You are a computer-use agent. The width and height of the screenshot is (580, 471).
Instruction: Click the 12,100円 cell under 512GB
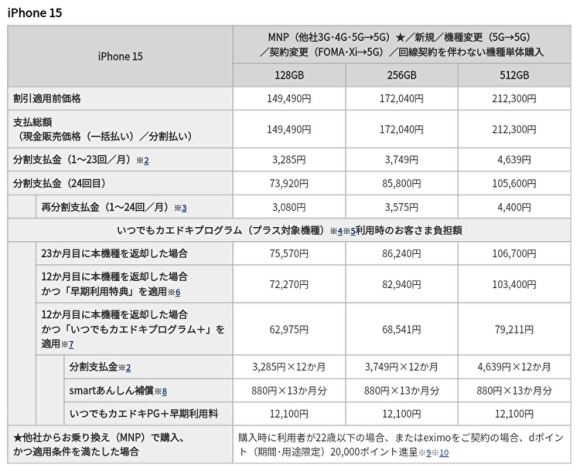pyautogui.click(x=514, y=414)
